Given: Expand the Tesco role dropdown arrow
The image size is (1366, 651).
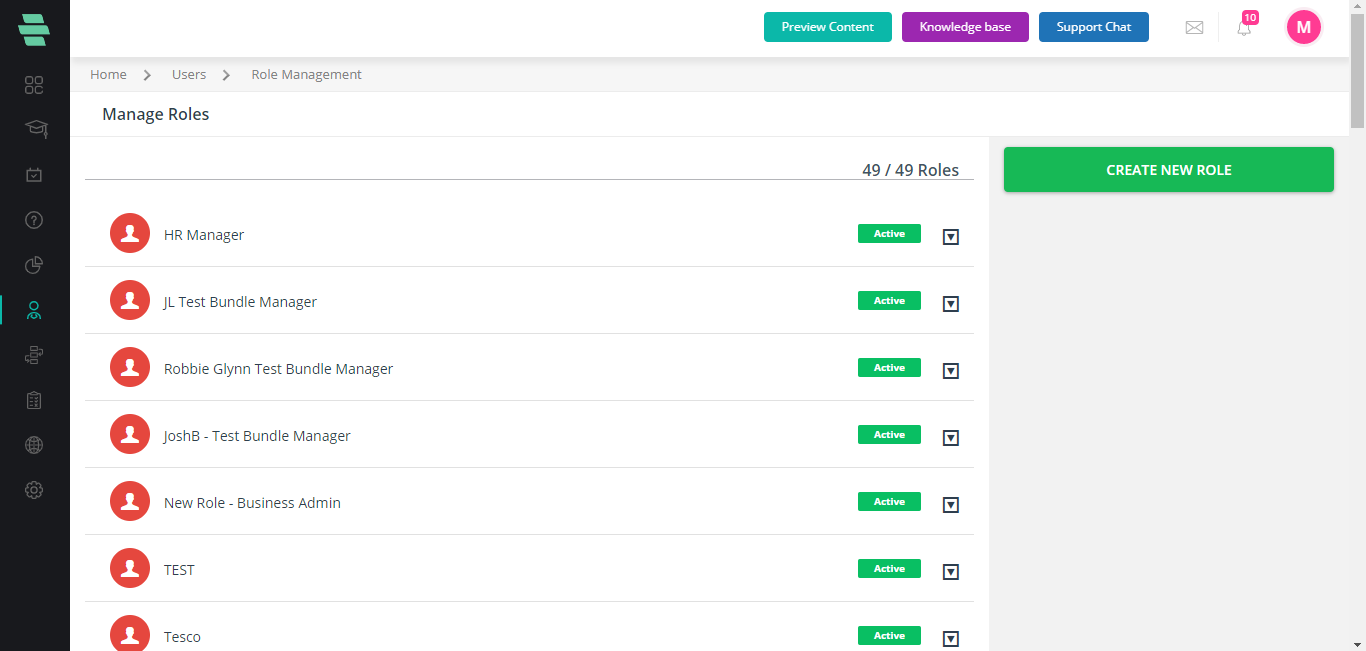Looking at the screenshot, I should point(951,639).
